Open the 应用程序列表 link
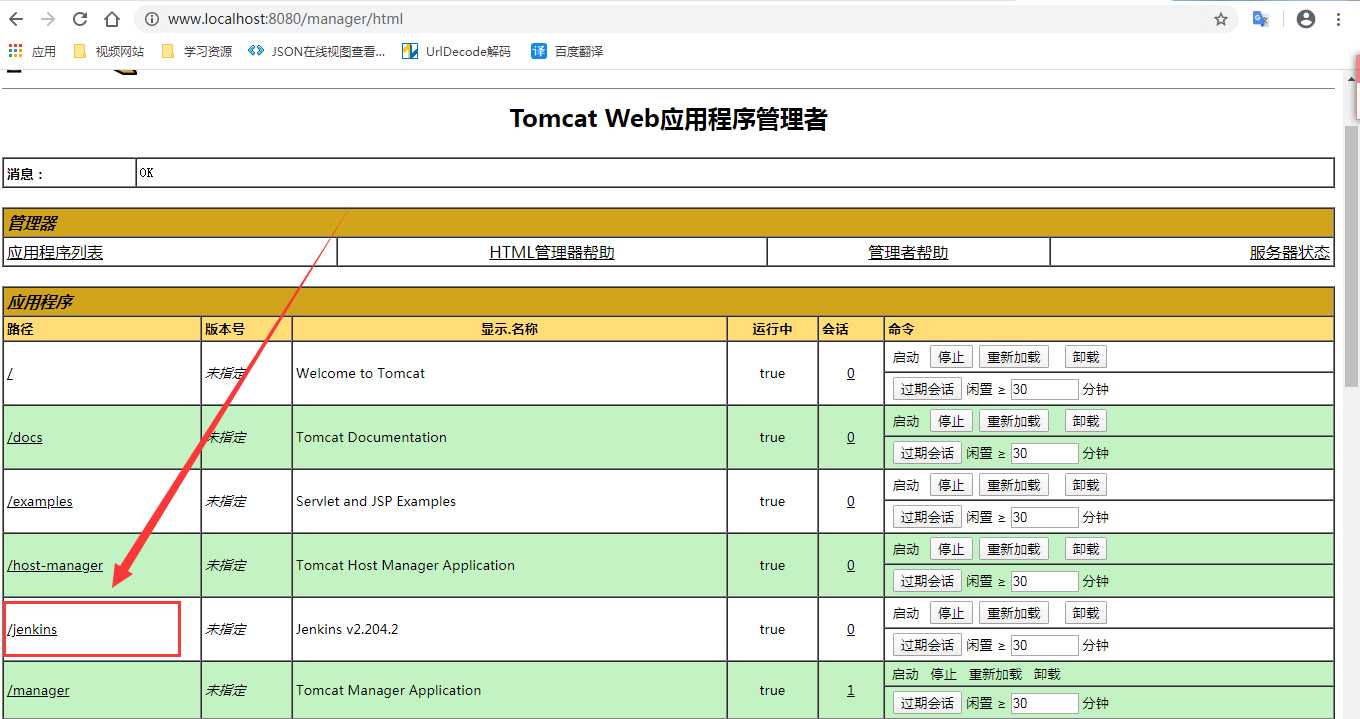This screenshot has height=719, width=1360. point(55,252)
